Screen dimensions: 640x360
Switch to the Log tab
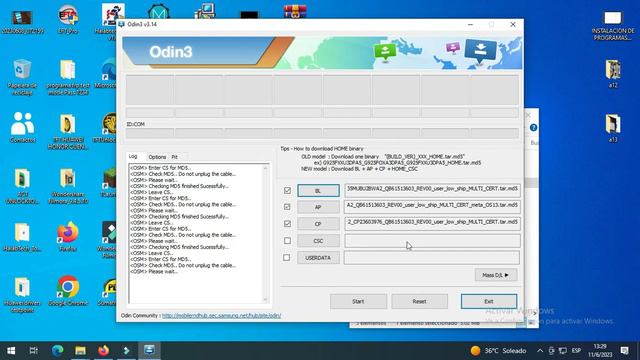point(133,156)
